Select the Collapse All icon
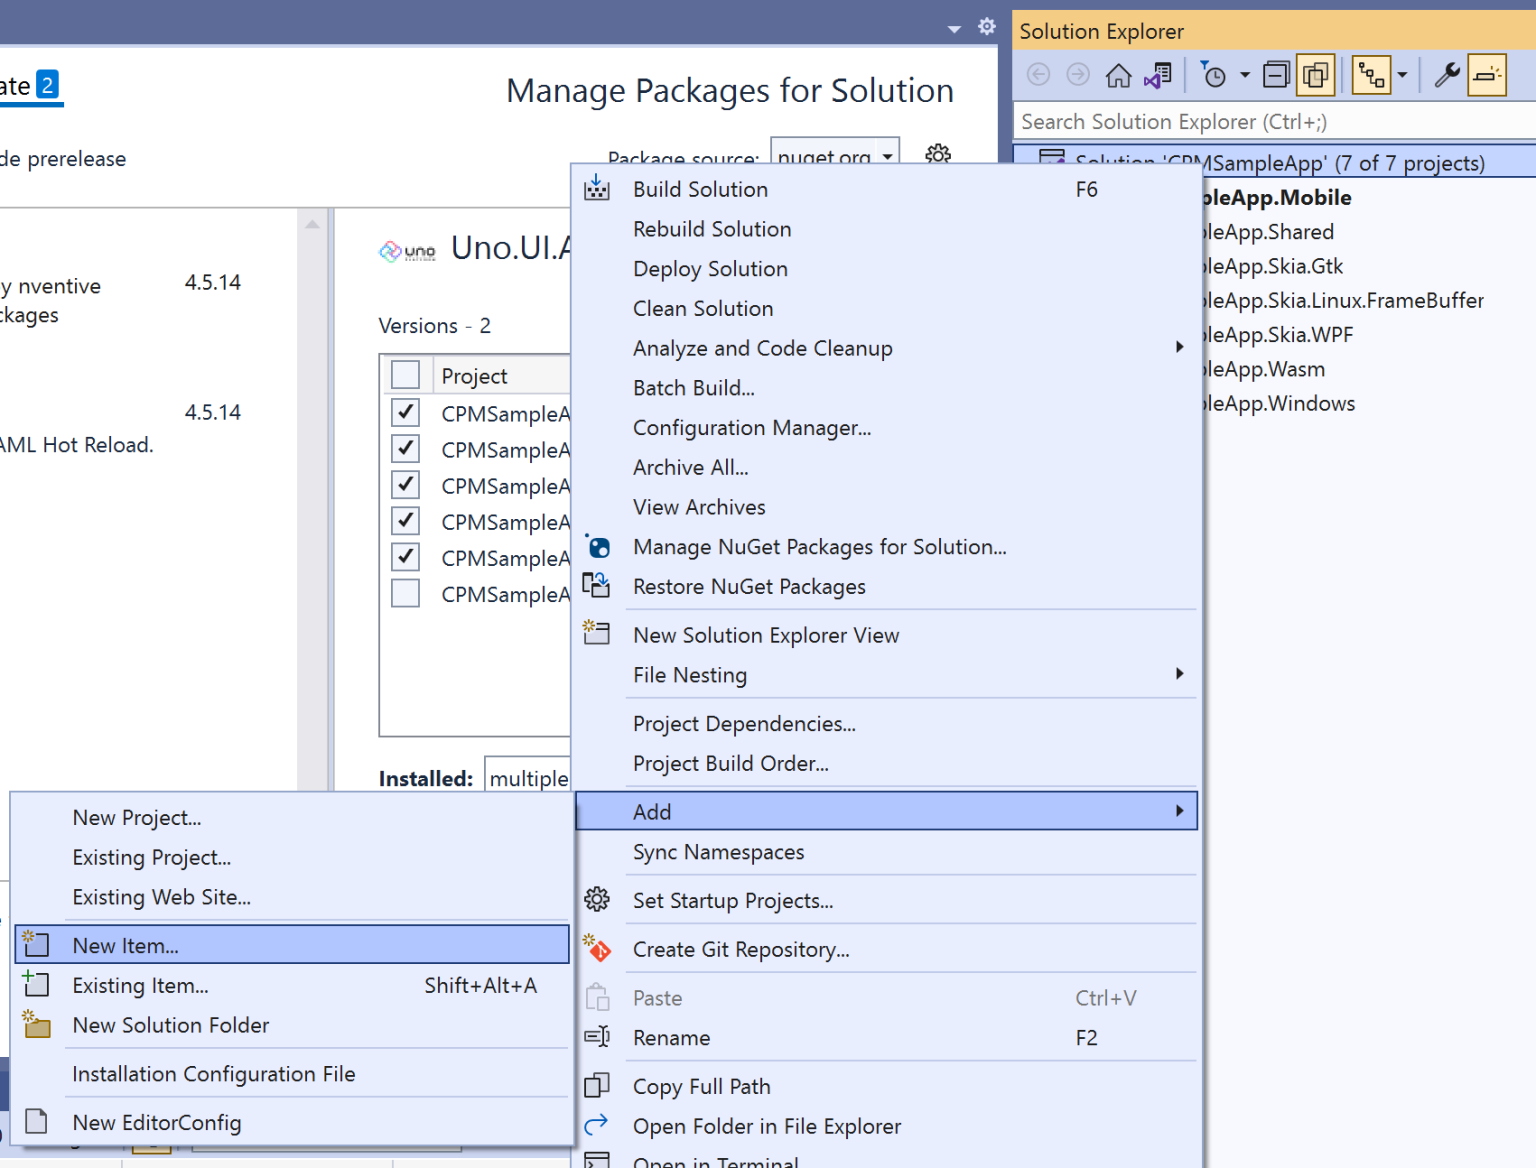This screenshot has width=1536, height=1168. tap(1276, 75)
